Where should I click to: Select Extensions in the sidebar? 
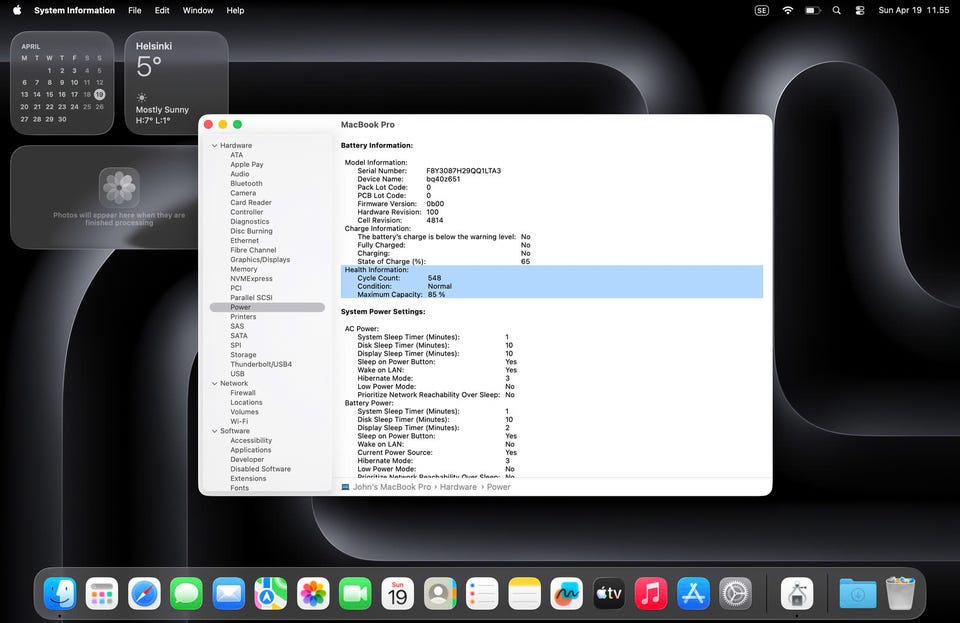pos(248,479)
